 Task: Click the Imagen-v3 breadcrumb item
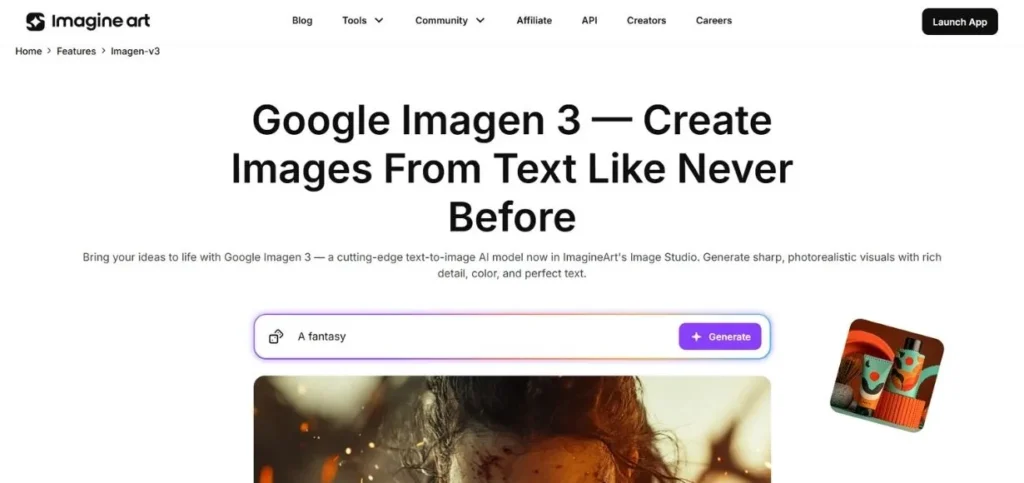click(135, 51)
